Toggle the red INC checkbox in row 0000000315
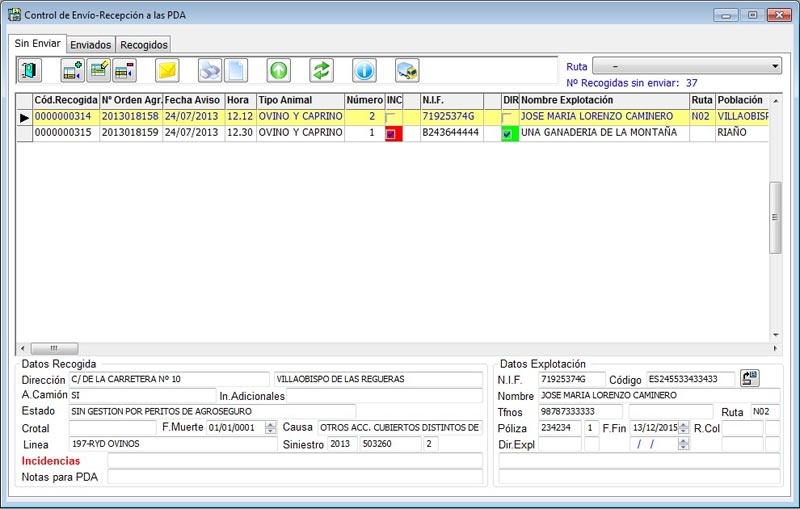 tap(392, 133)
